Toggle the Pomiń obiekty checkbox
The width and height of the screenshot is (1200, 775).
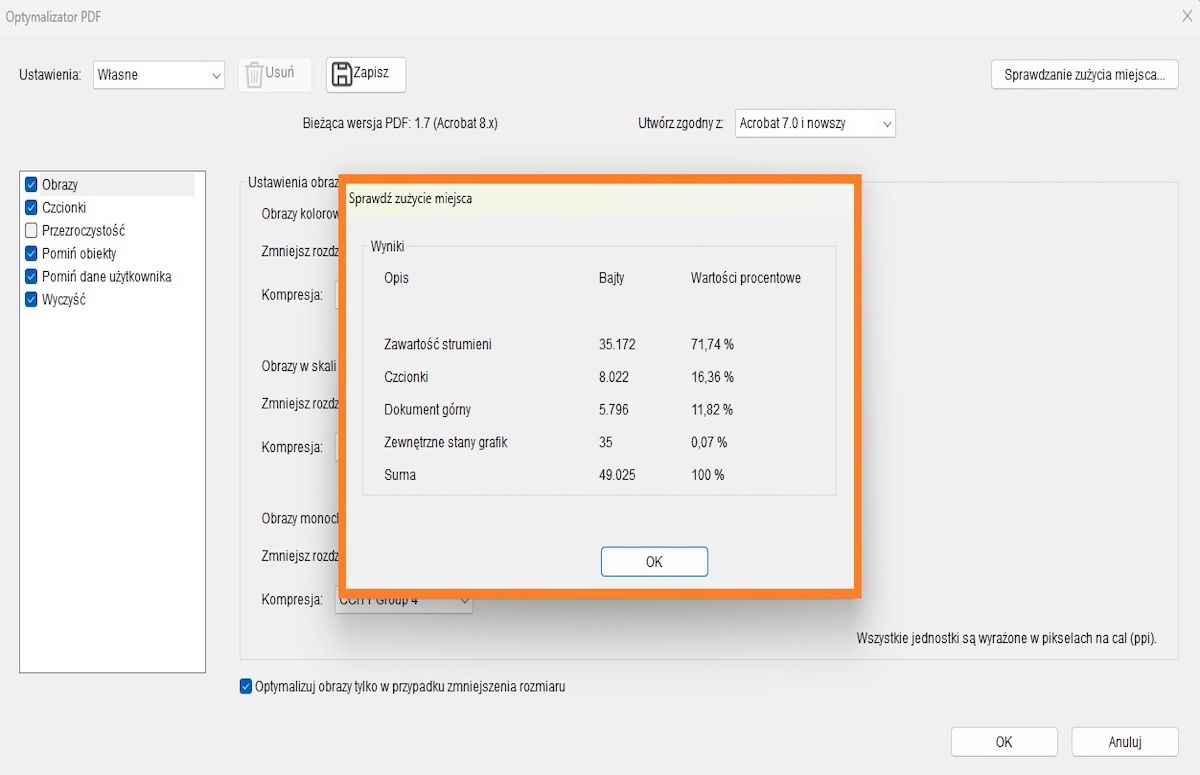click(31, 253)
